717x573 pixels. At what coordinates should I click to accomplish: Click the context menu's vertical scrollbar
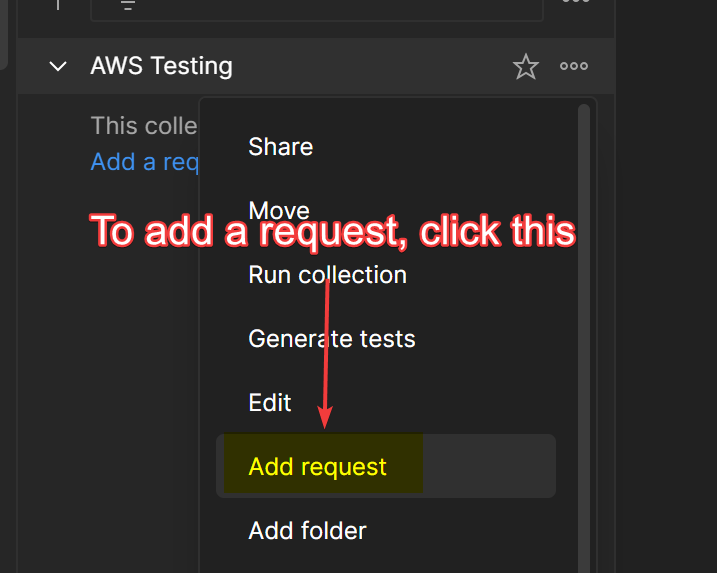(x=583, y=300)
